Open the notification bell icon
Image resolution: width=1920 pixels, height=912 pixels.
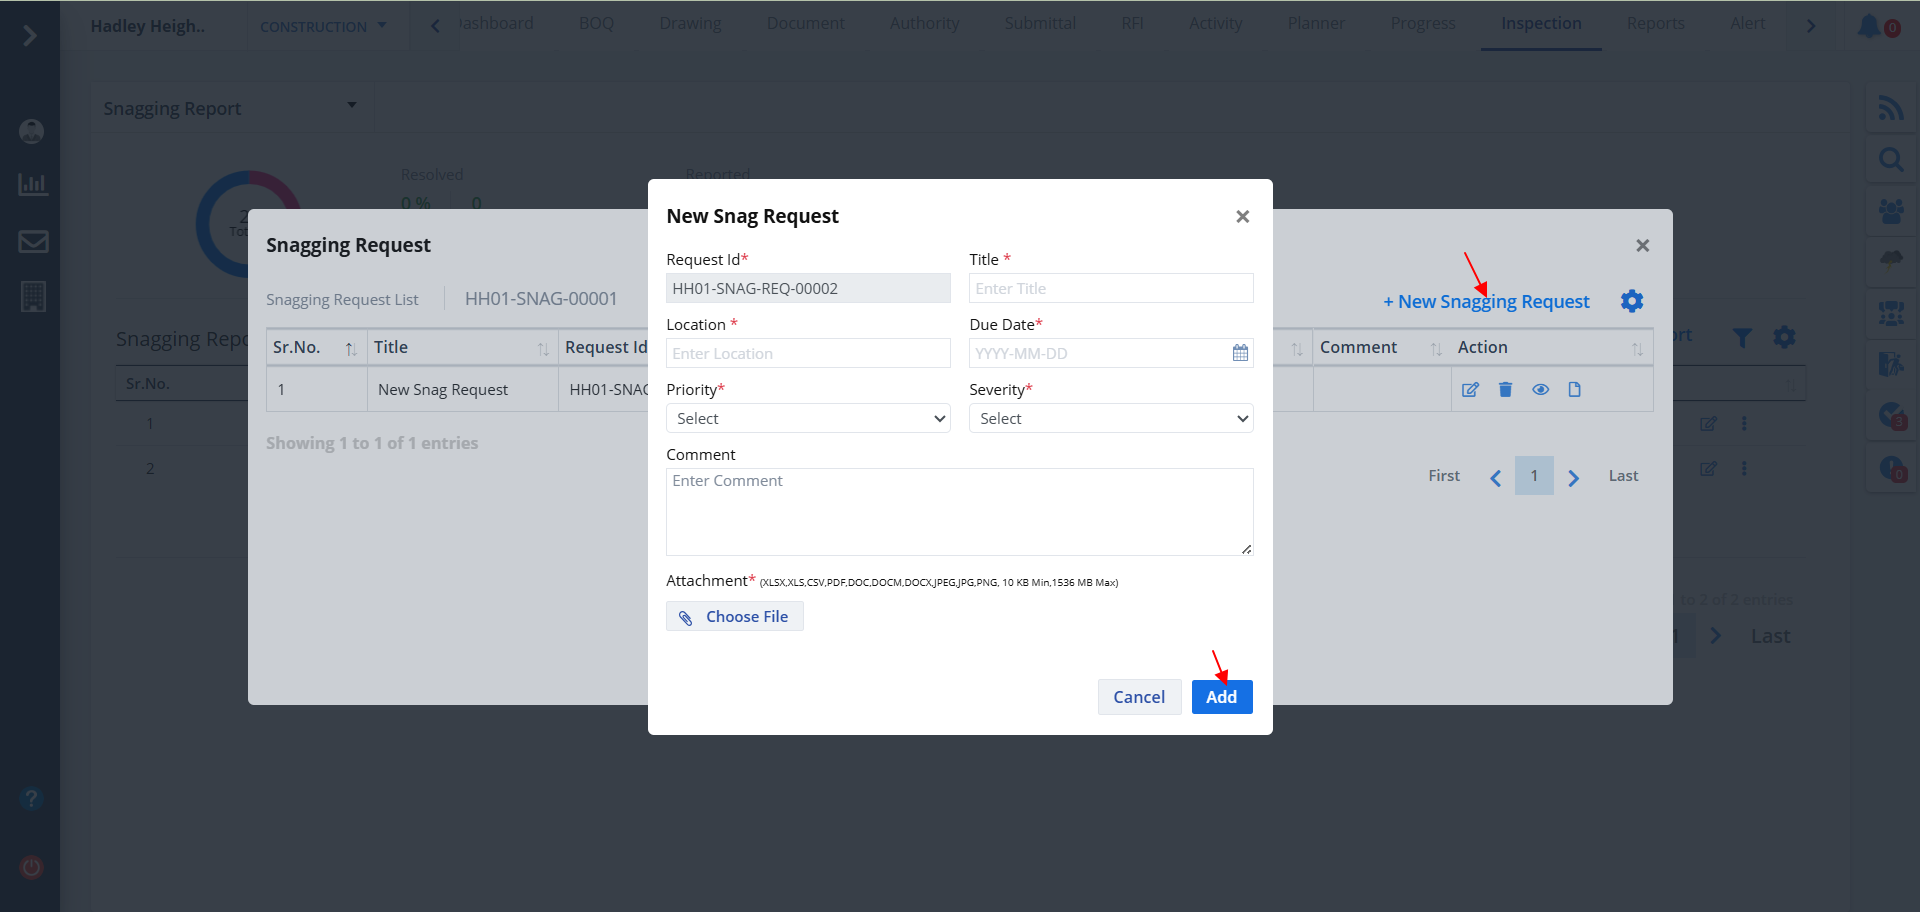pos(1868,27)
